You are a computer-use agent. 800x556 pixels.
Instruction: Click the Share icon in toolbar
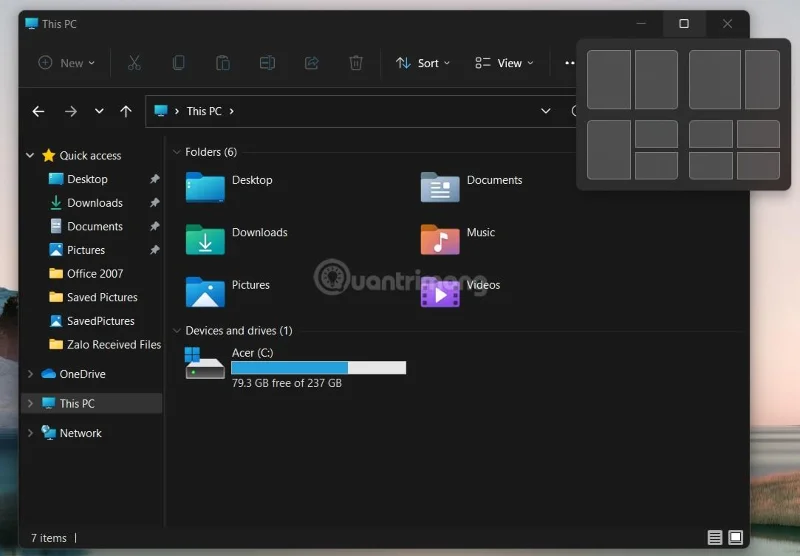click(x=312, y=63)
